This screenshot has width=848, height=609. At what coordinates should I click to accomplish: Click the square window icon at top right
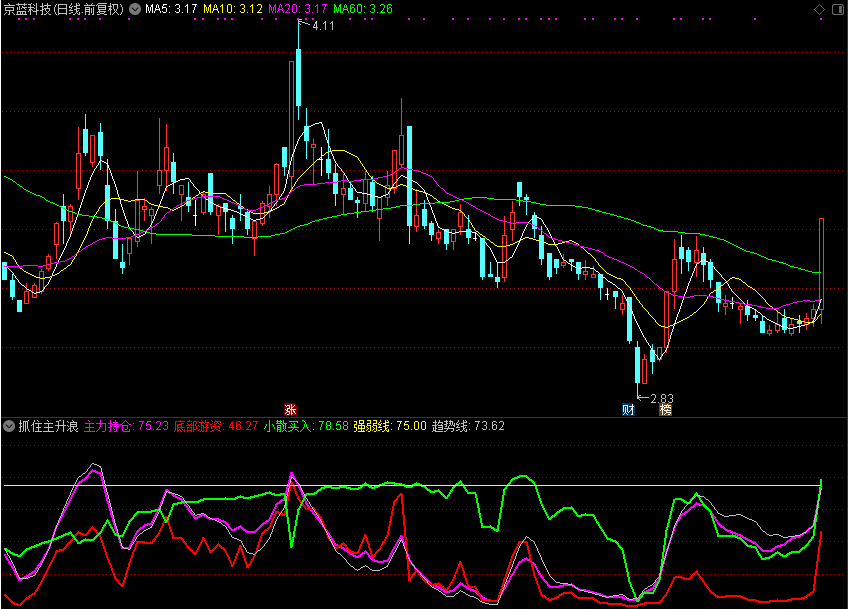[837, 9]
